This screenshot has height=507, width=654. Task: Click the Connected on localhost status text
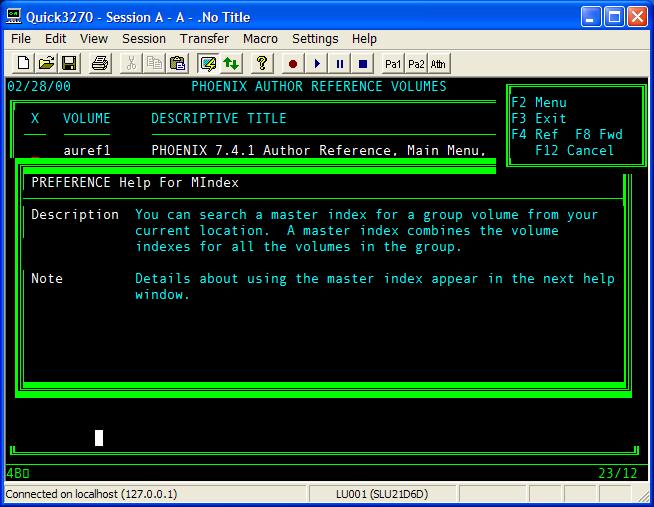pyautogui.click(x=91, y=494)
